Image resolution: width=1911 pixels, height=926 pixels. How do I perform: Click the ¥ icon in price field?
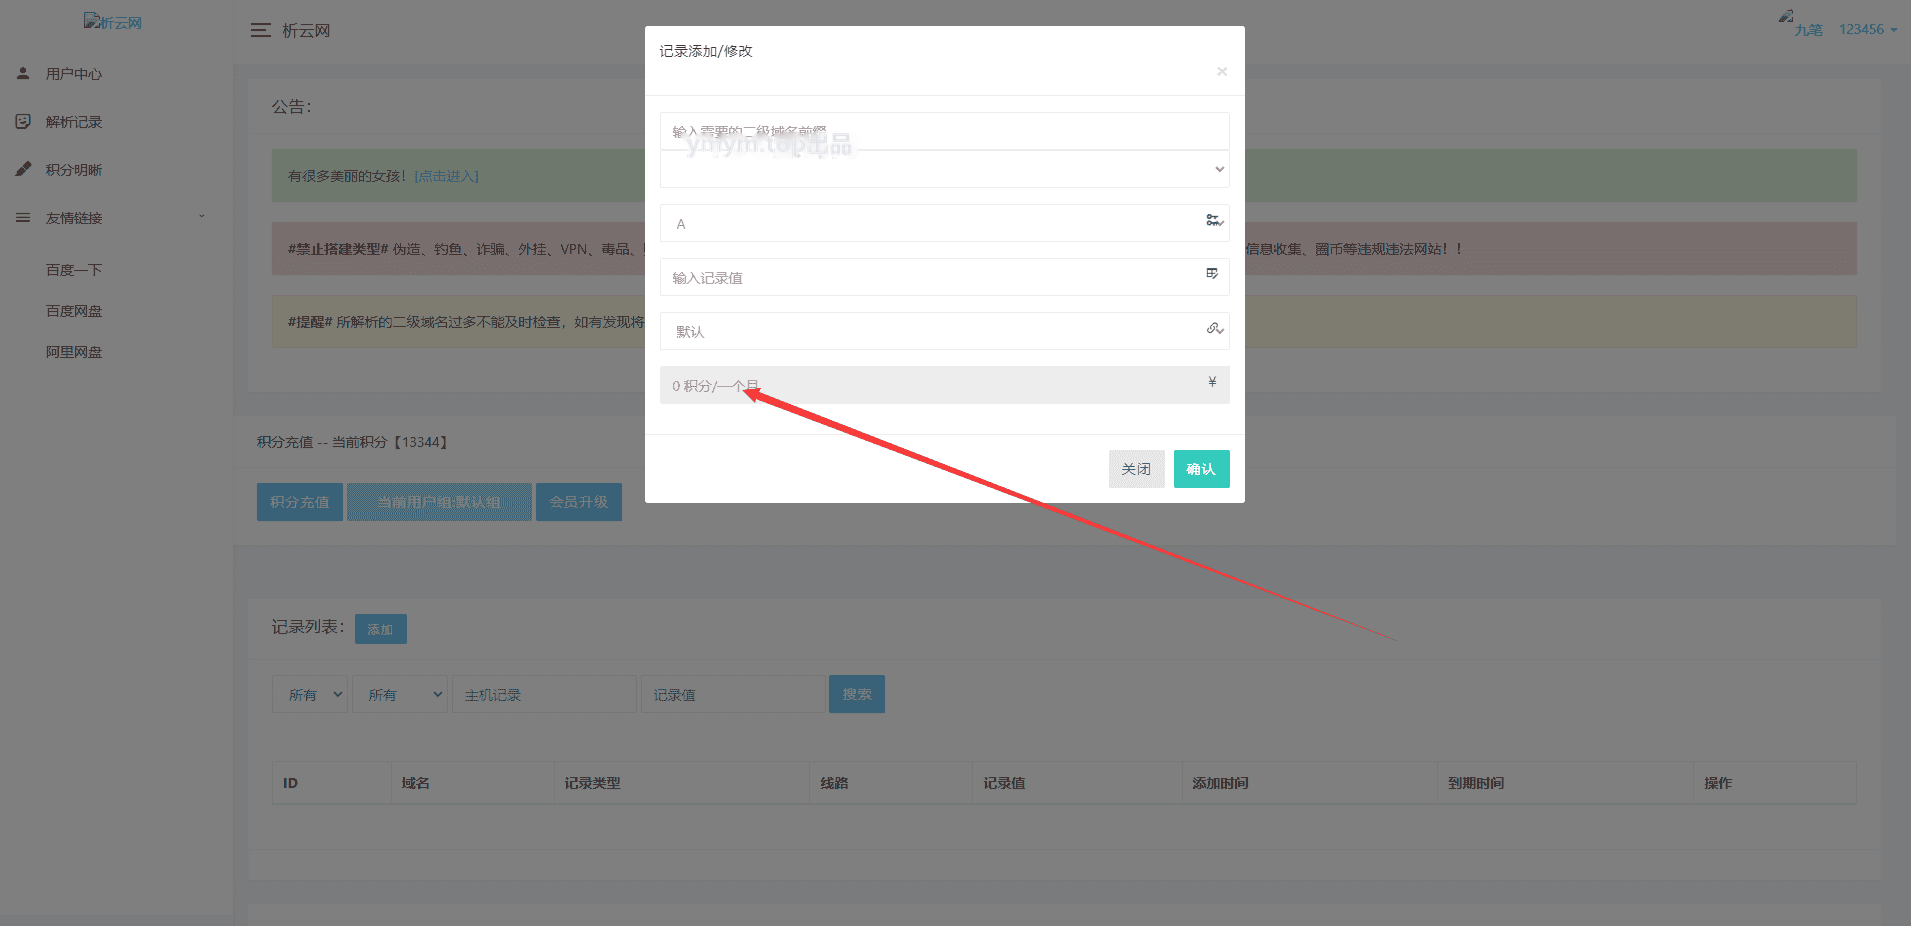1212,381
